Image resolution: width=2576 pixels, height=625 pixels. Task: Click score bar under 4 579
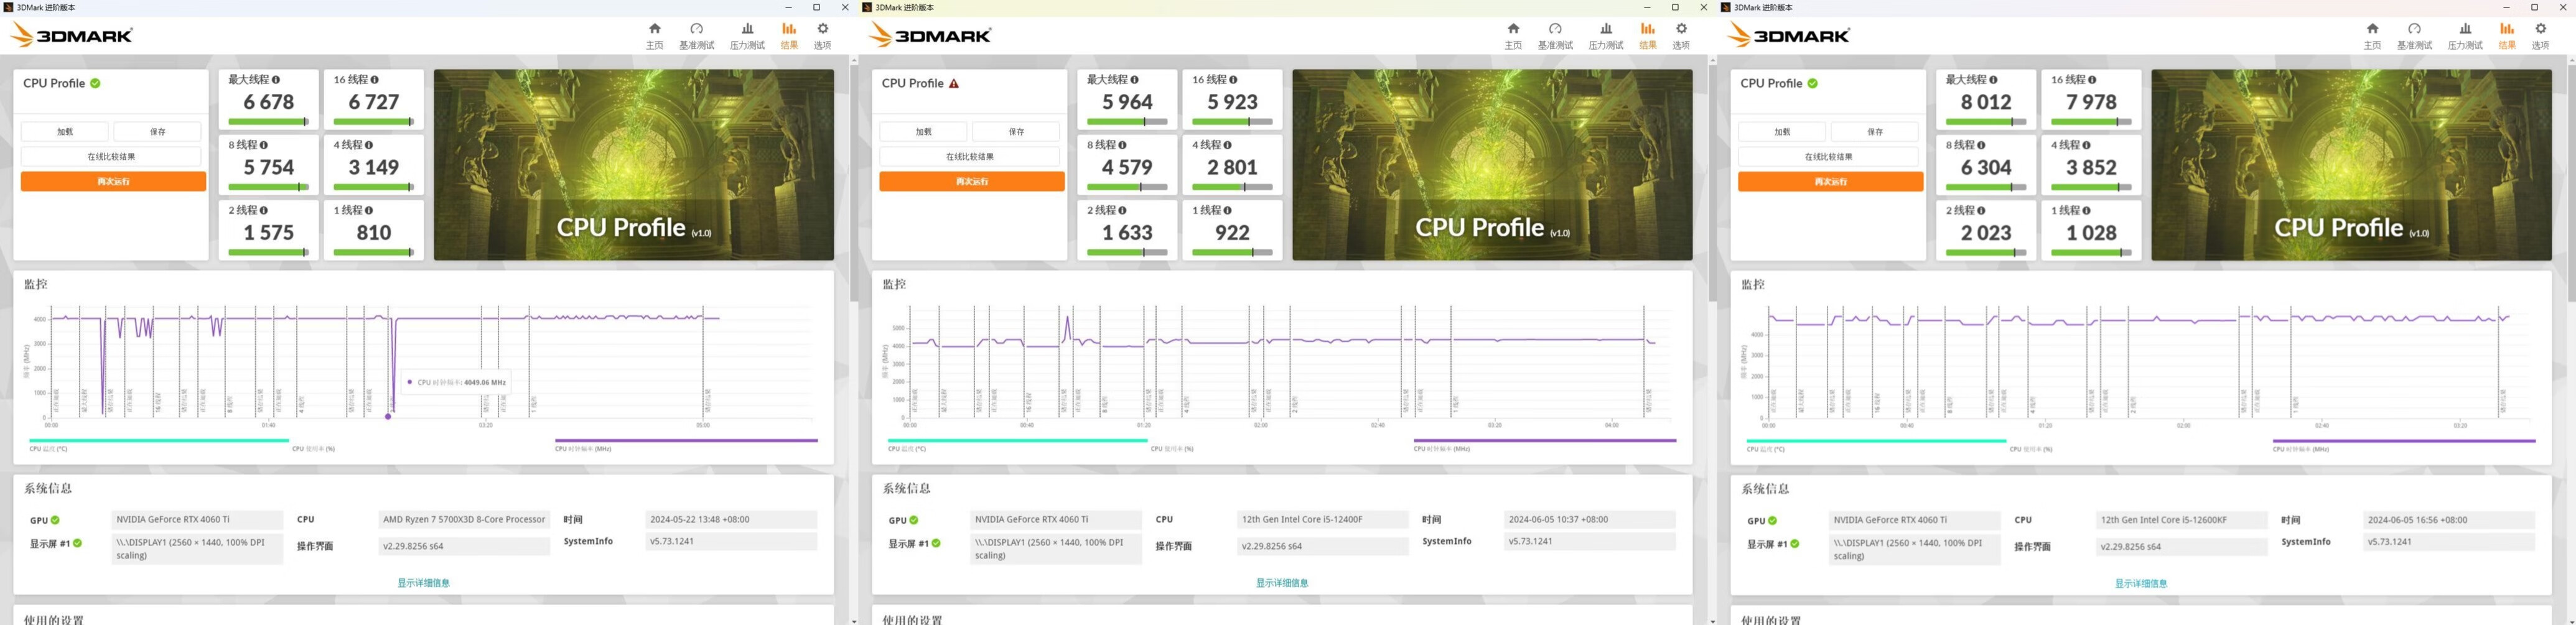click(x=1127, y=187)
